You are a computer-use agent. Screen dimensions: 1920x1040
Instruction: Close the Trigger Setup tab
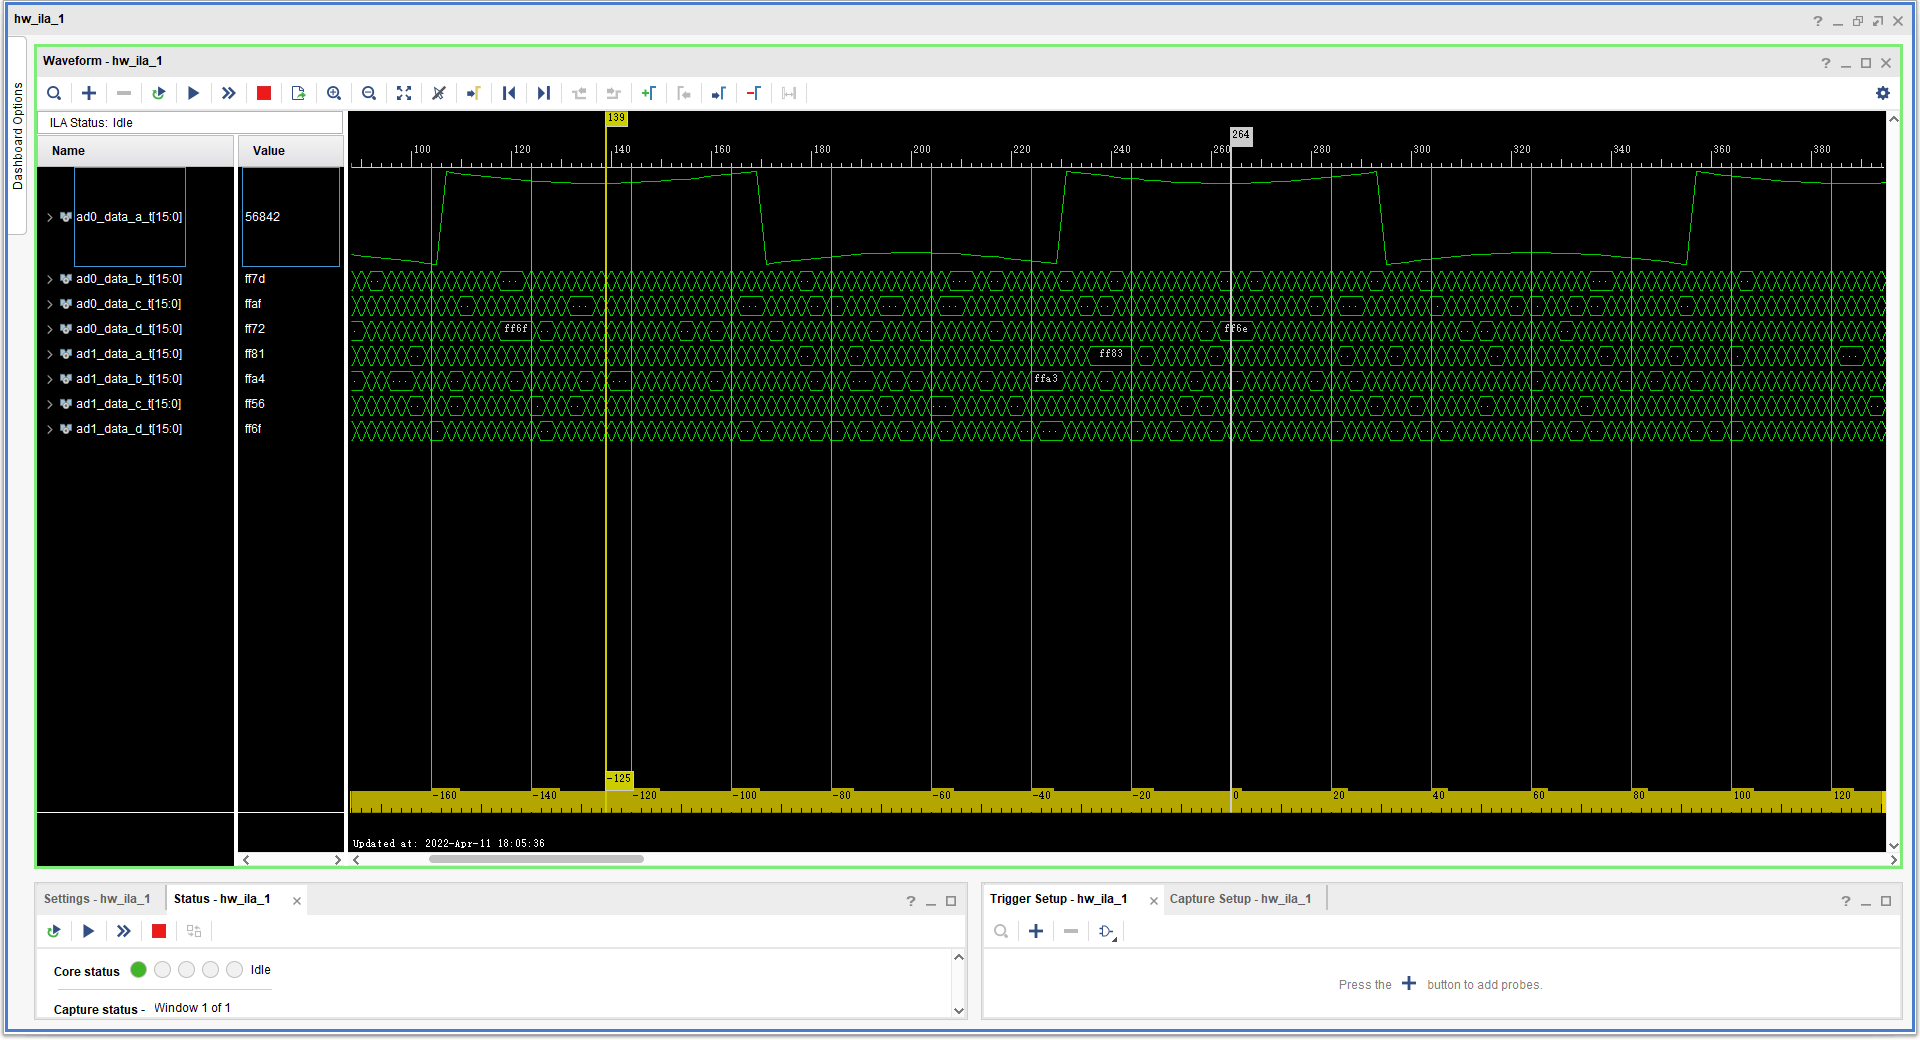[x=1154, y=901]
